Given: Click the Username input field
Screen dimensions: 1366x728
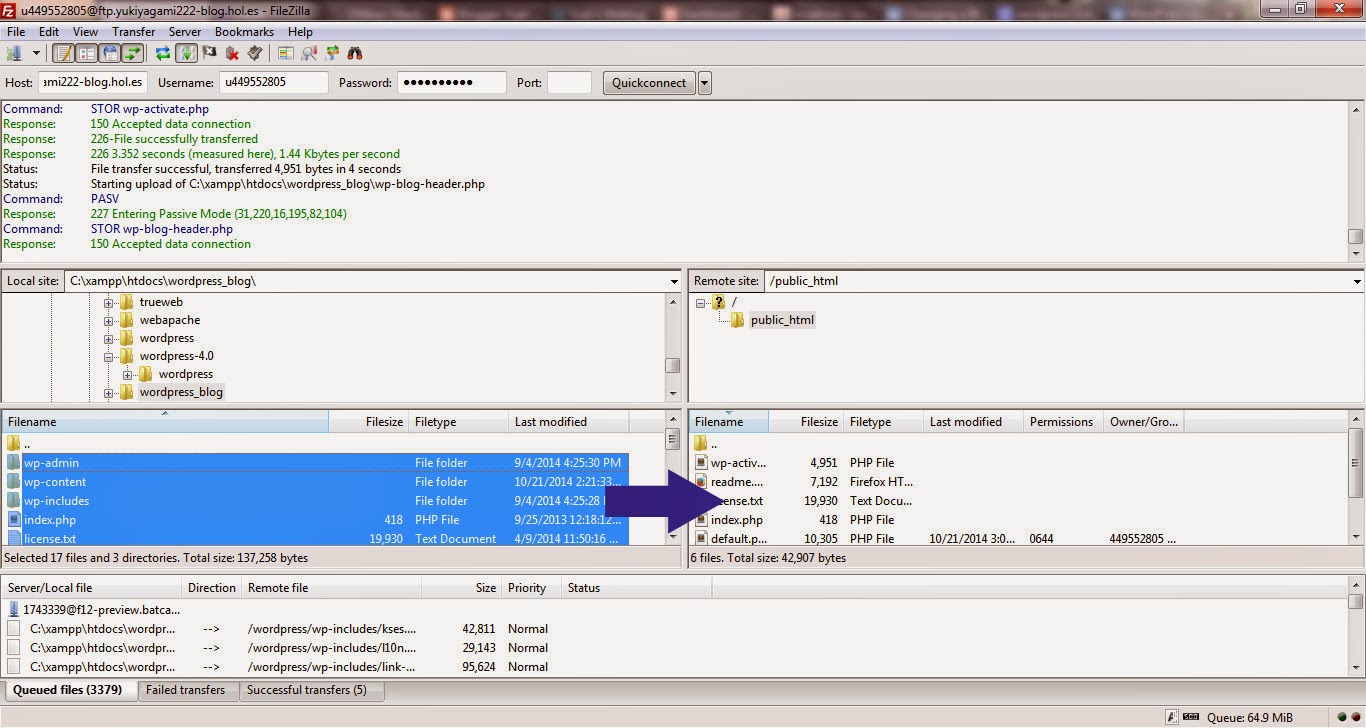Looking at the screenshot, I should [274, 83].
